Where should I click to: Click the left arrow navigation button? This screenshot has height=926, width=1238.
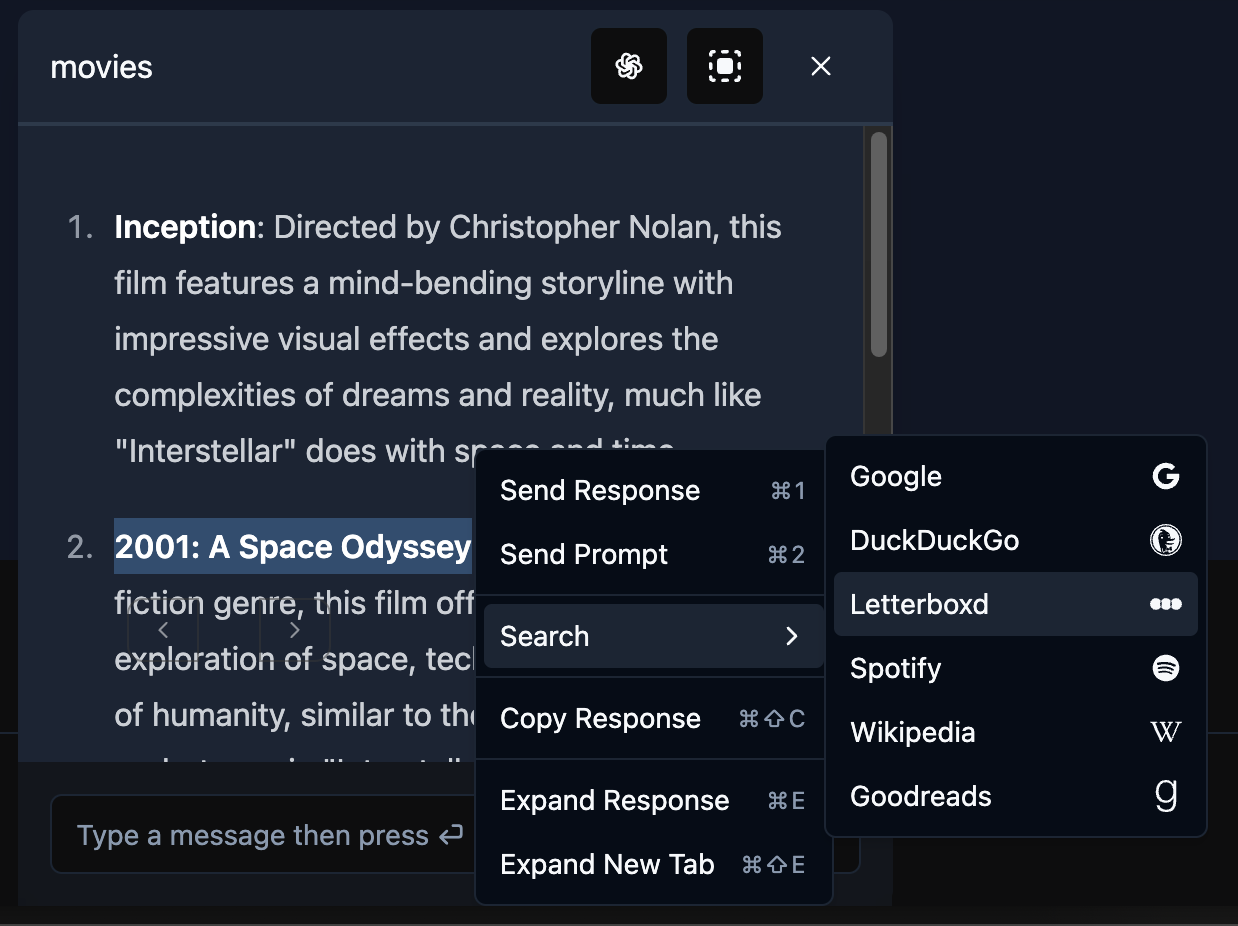coord(163,630)
